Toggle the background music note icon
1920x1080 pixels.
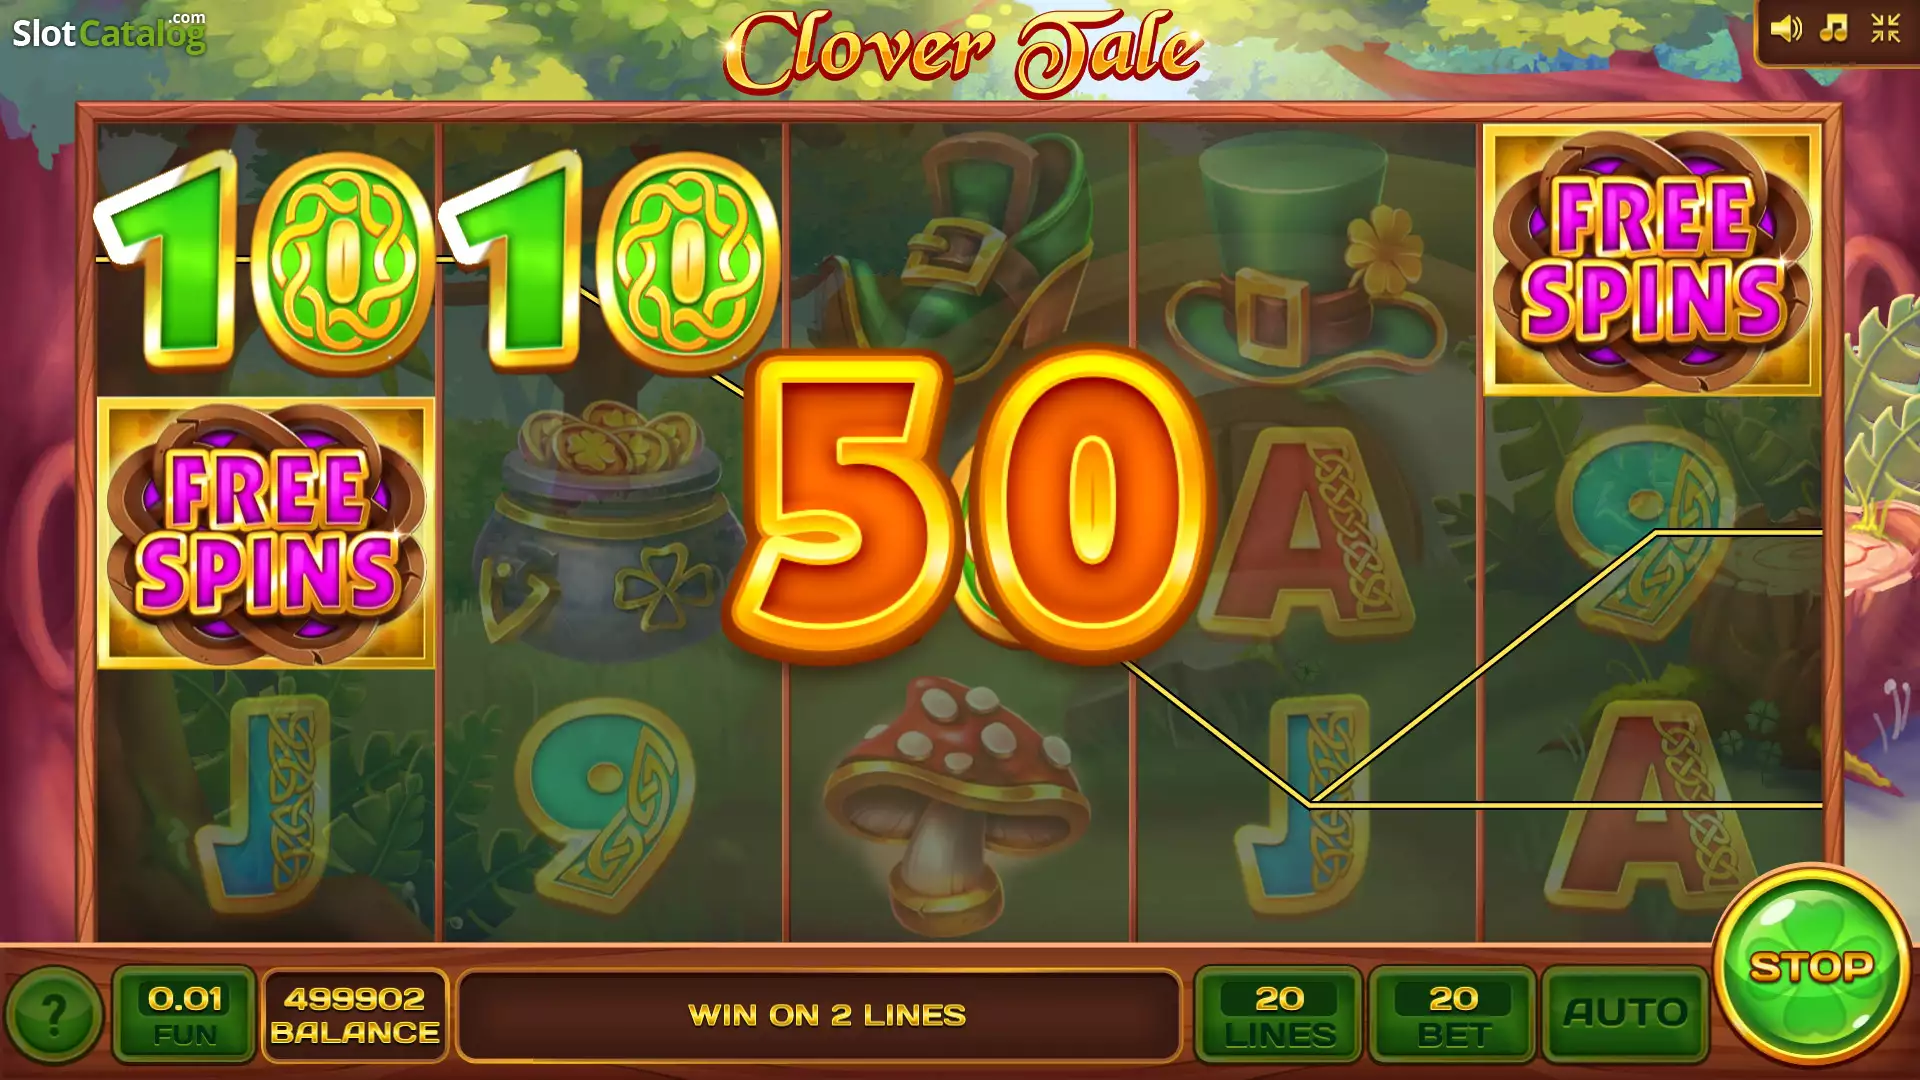pyautogui.click(x=1834, y=28)
